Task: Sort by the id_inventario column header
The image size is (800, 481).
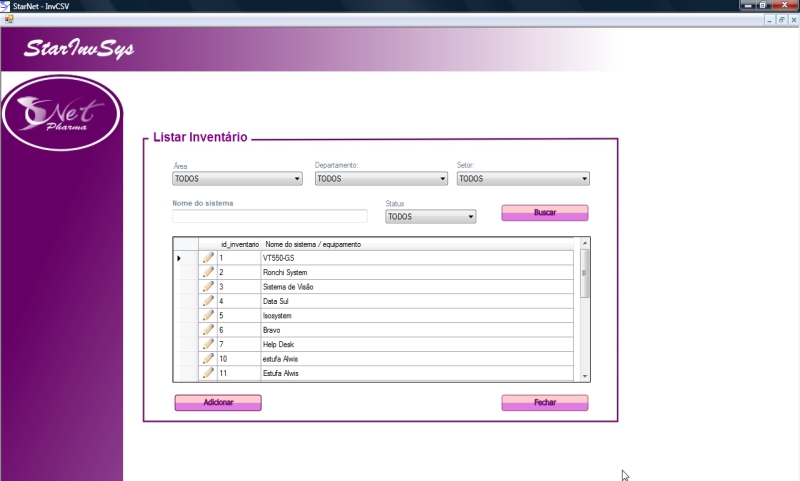Action: tap(239, 244)
